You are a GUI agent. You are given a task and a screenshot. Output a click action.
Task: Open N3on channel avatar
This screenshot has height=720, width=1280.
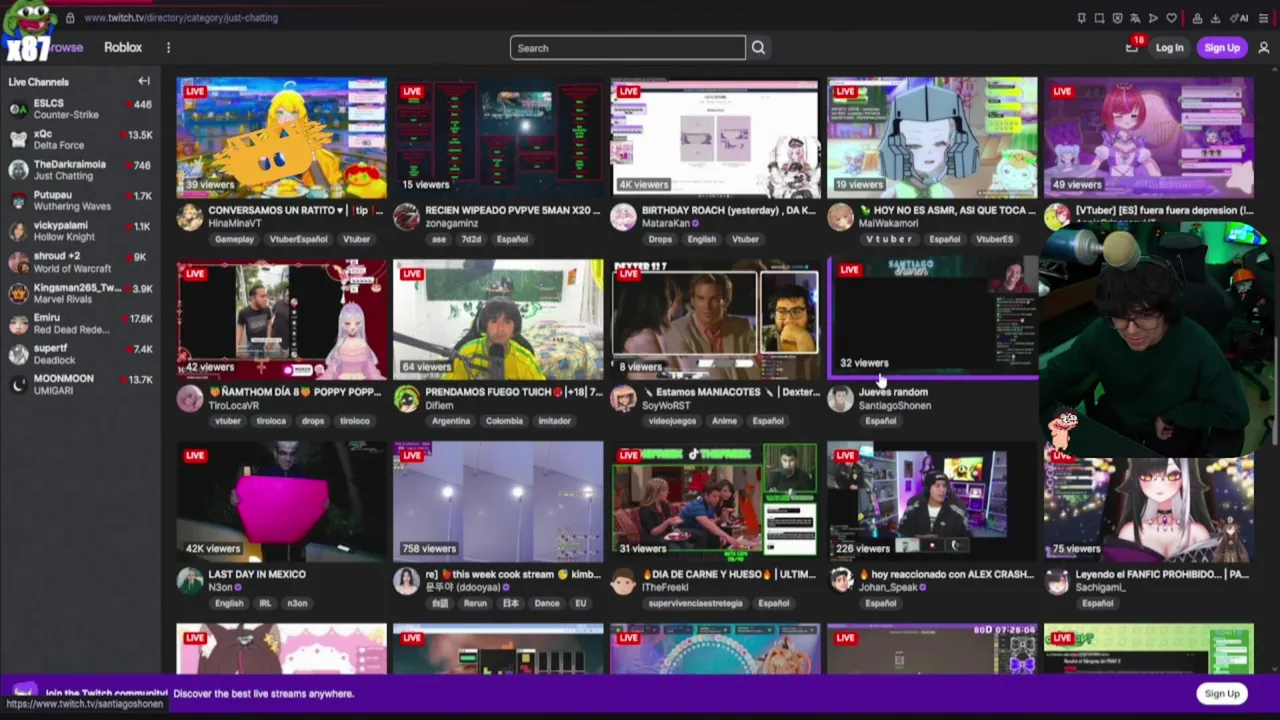pos(190,581)
